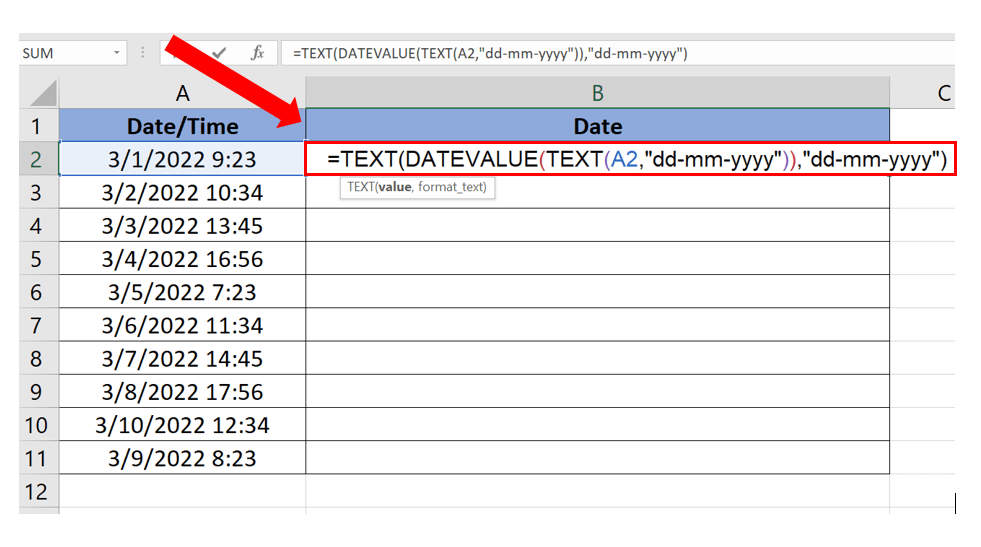Click cell with 3/8/2022 17:56

[182, 392]
